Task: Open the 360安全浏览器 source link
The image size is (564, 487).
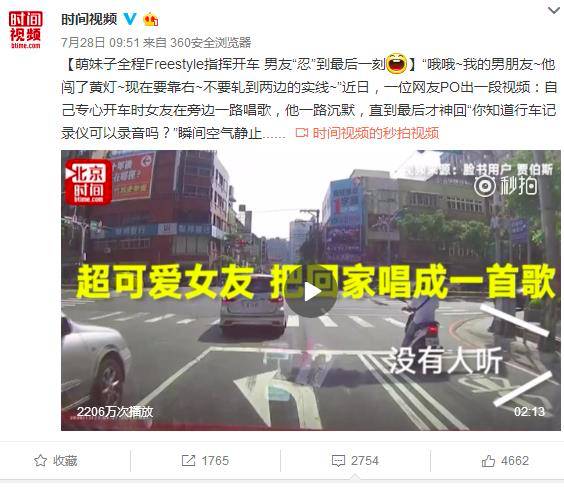Action: (x=210, y=42)
